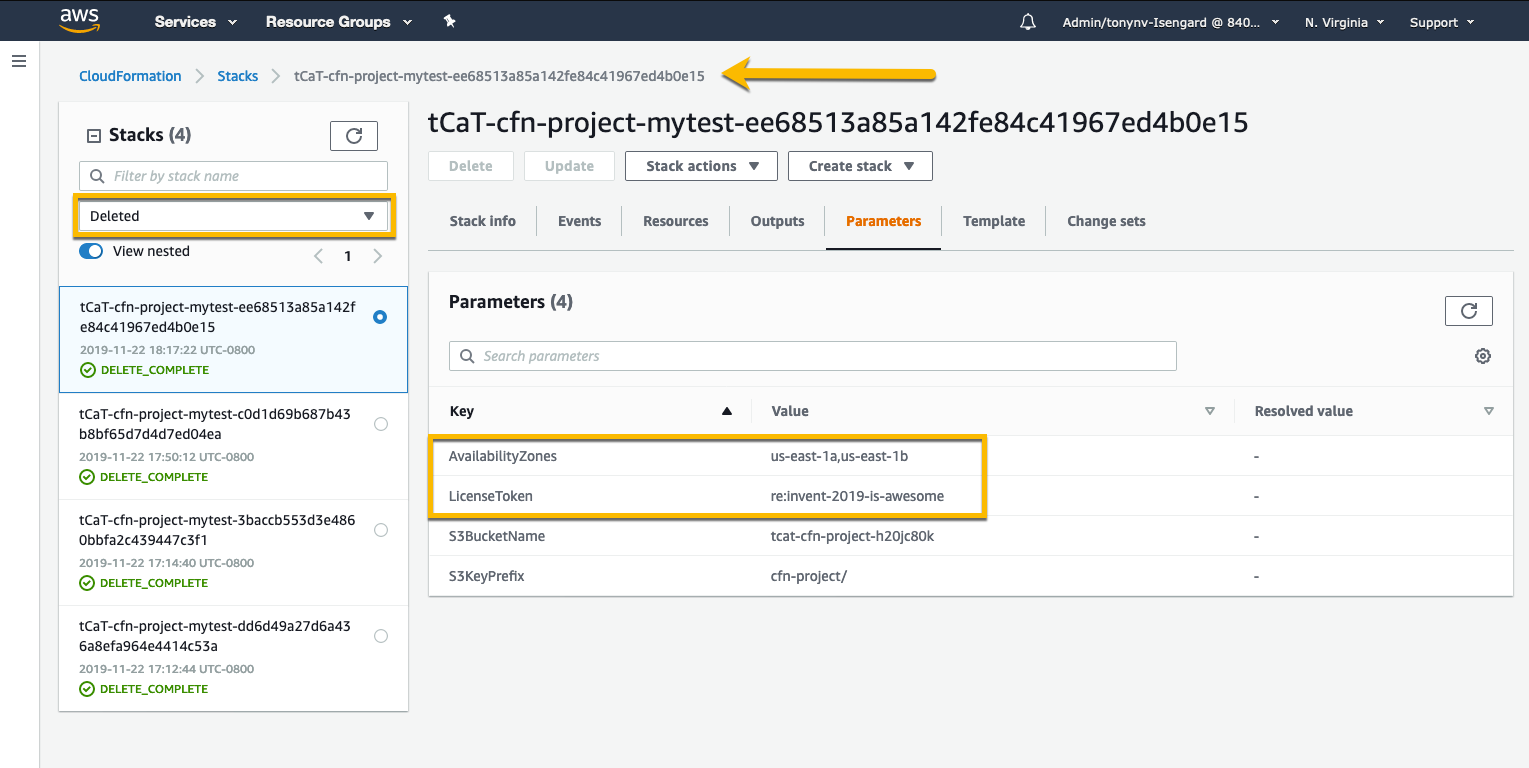
Task: Open the Resource Groups menu
Action: pos(339,21)
